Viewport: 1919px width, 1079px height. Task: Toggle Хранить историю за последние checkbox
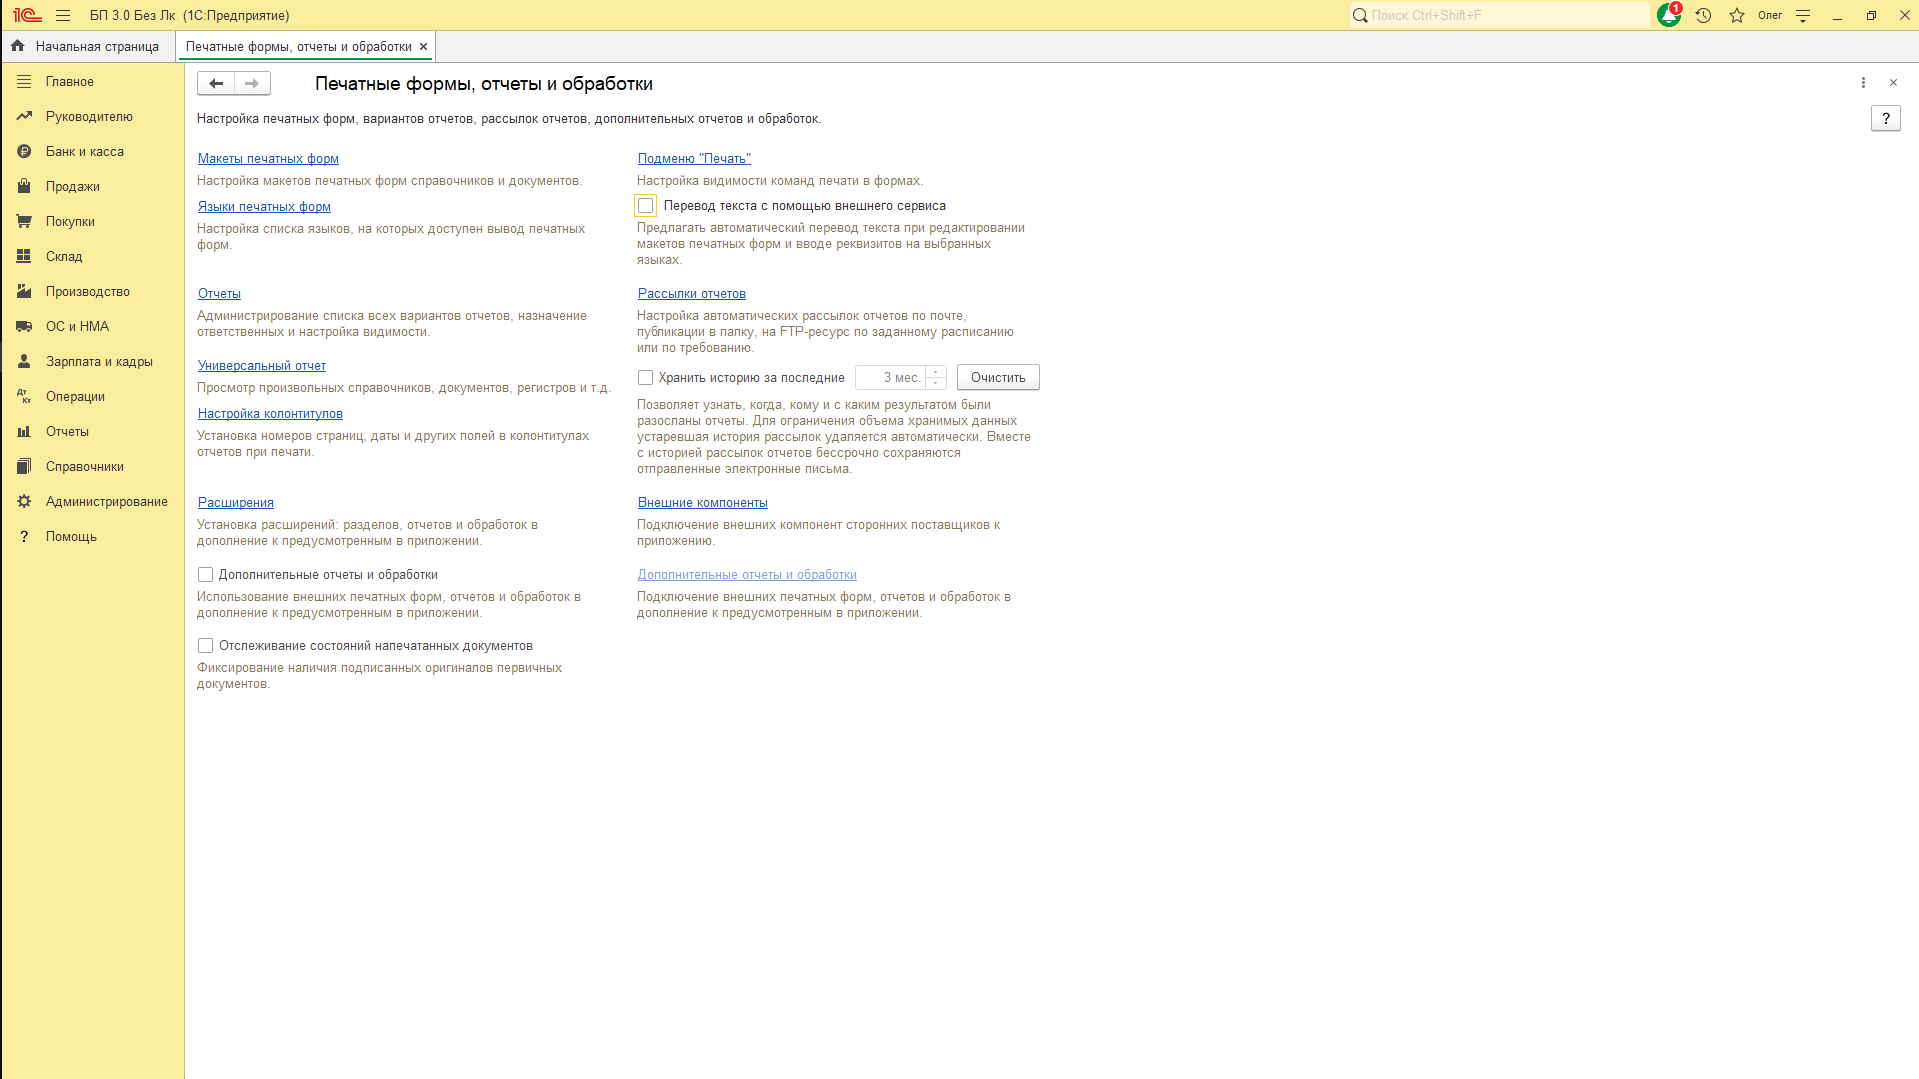(646, 377)
